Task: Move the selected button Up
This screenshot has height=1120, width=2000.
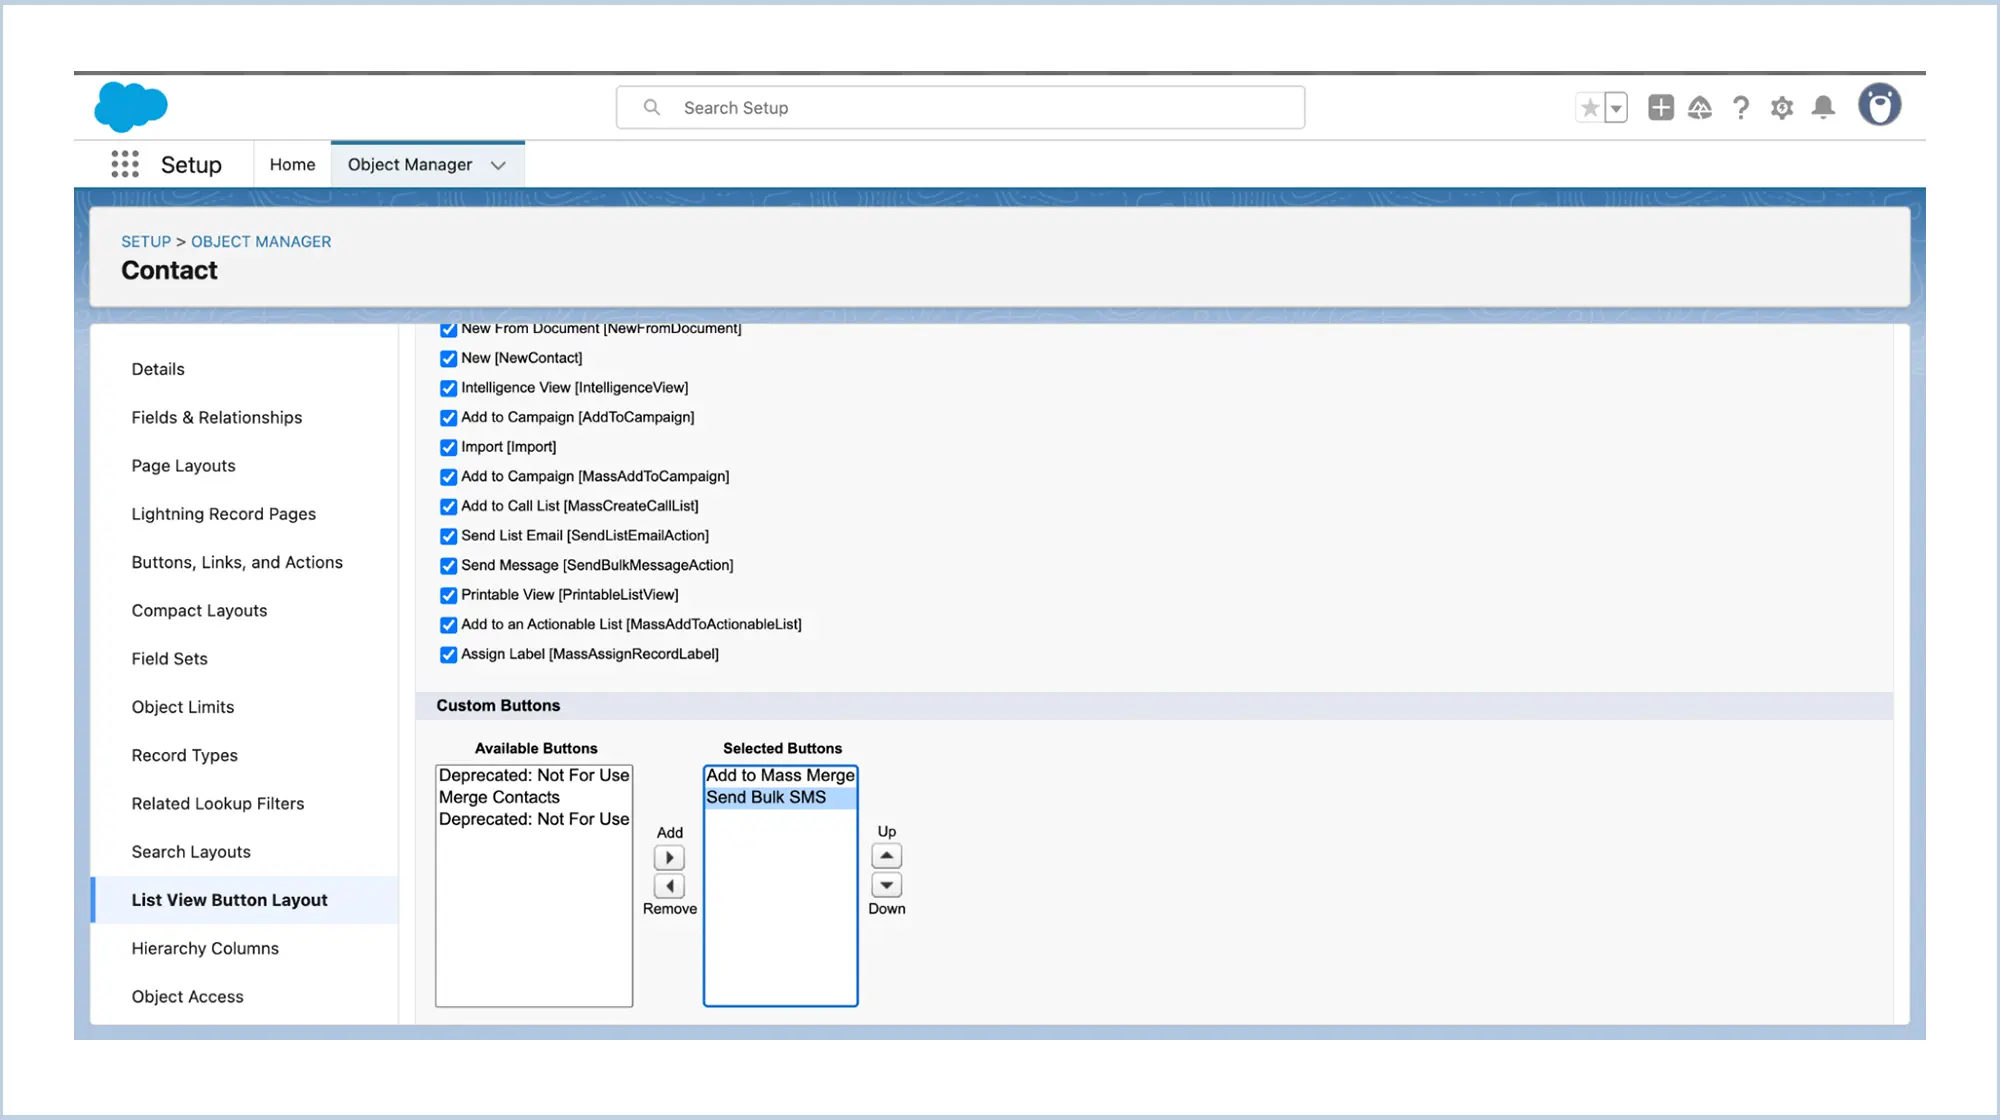Action: [886, 856]
